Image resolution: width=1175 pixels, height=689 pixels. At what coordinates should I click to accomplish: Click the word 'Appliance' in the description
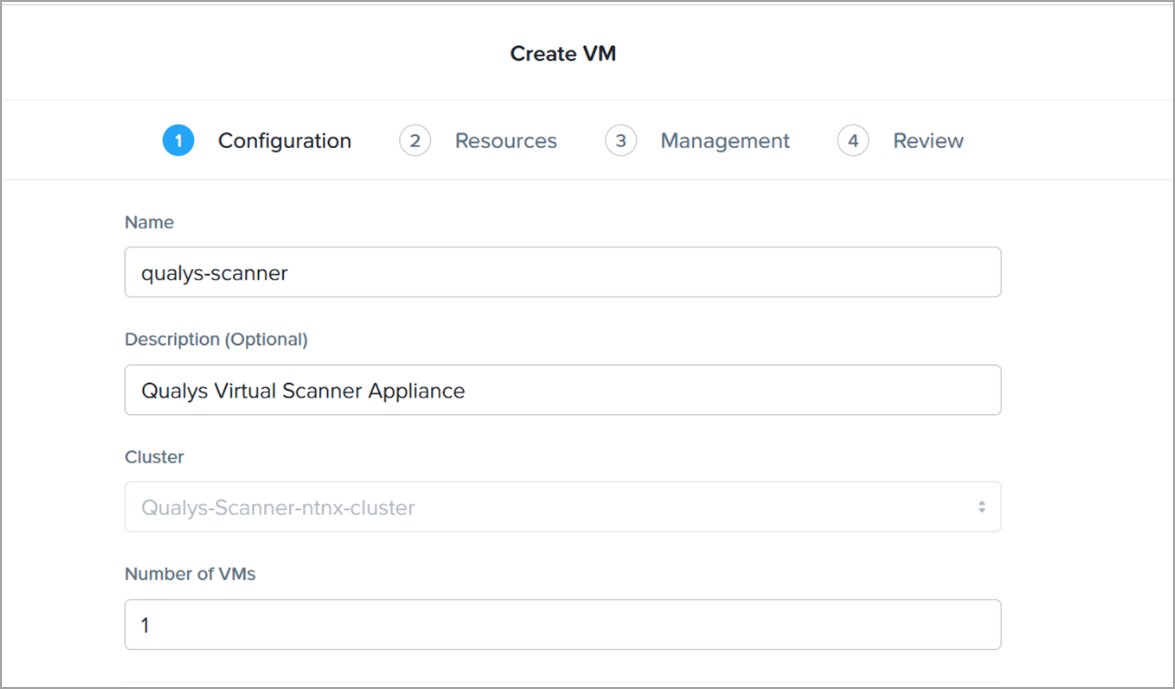pos(416,390)
